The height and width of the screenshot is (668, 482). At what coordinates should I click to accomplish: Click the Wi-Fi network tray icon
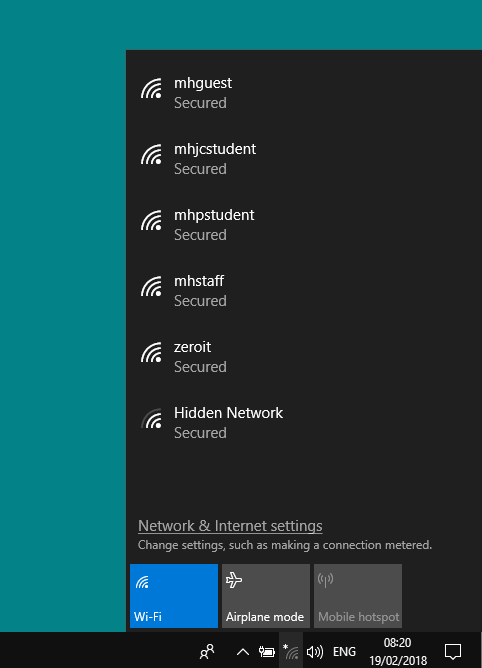tap(291, 651)
